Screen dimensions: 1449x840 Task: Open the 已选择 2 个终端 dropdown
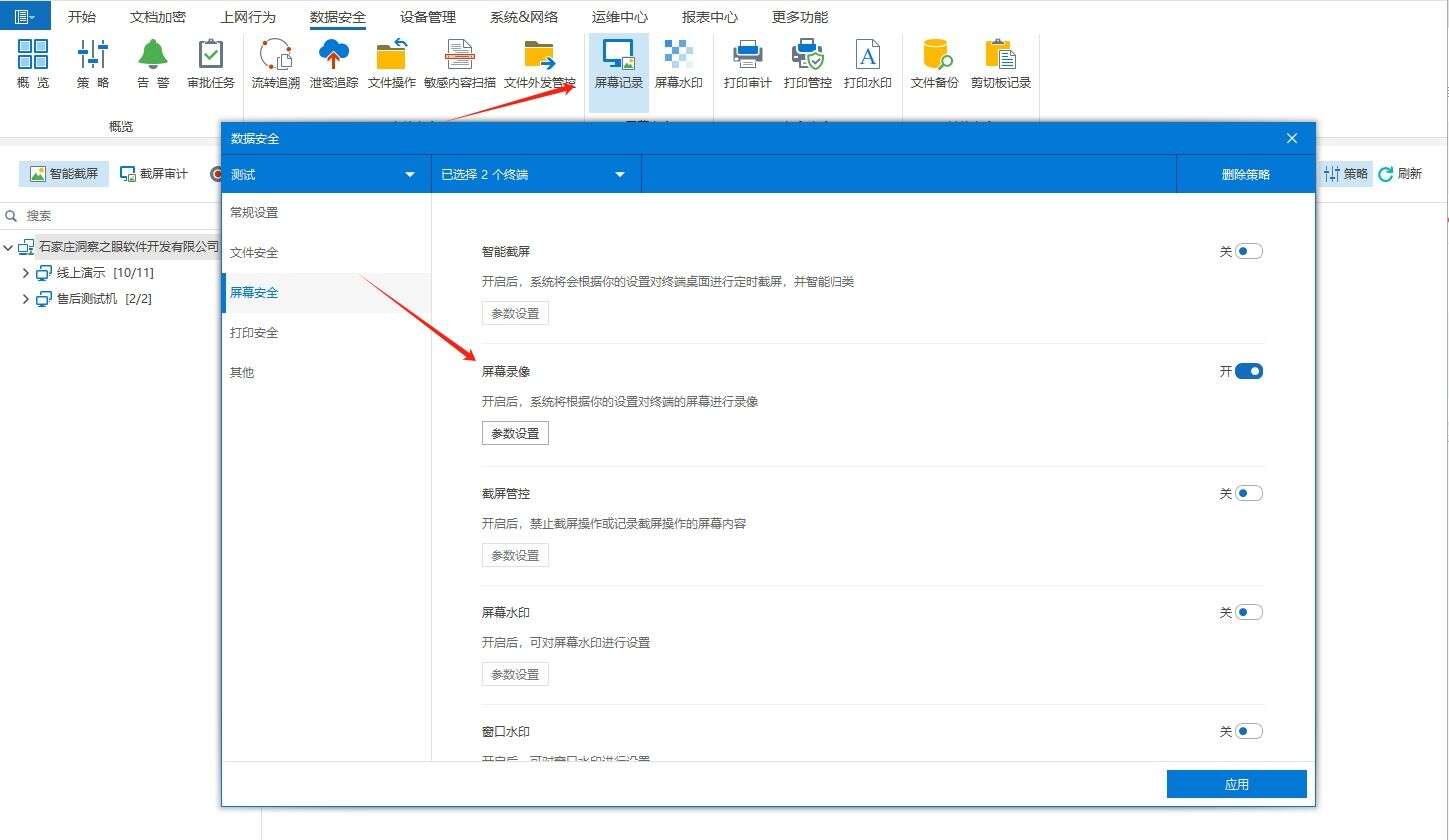click(x=535, y=173)
